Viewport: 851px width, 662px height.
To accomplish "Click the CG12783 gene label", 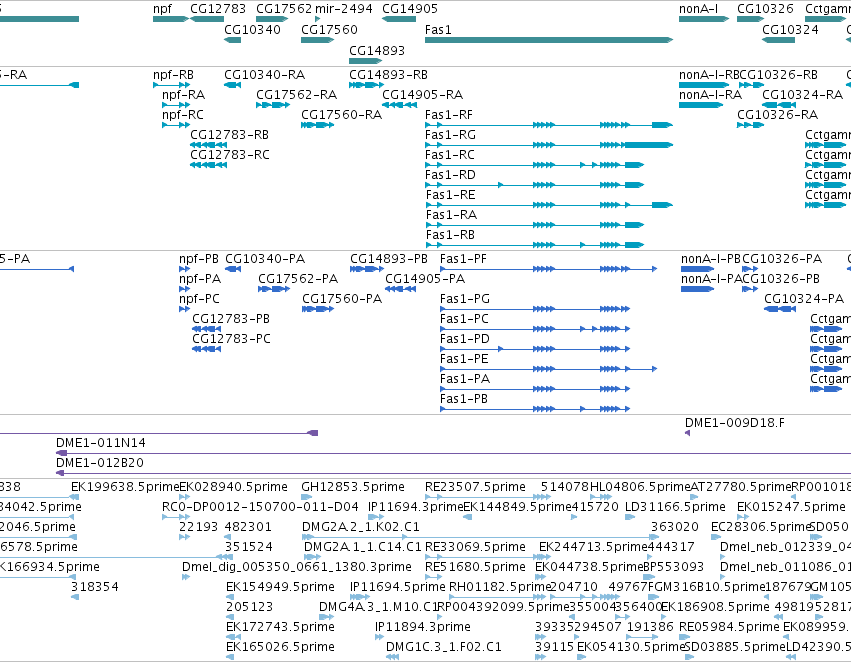I will point(218,9).
